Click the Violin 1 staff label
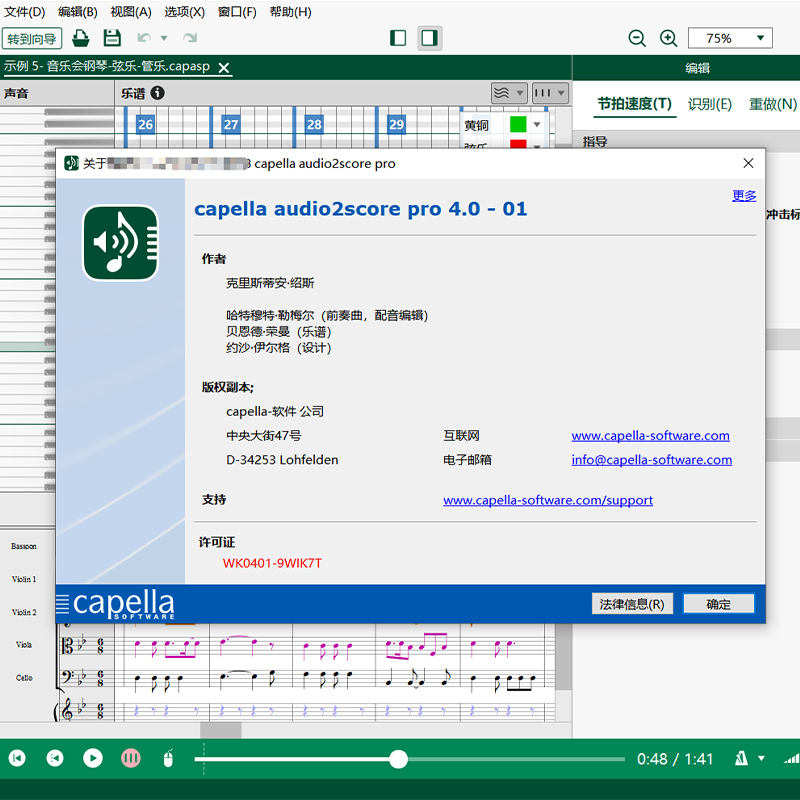 point(23,579)
